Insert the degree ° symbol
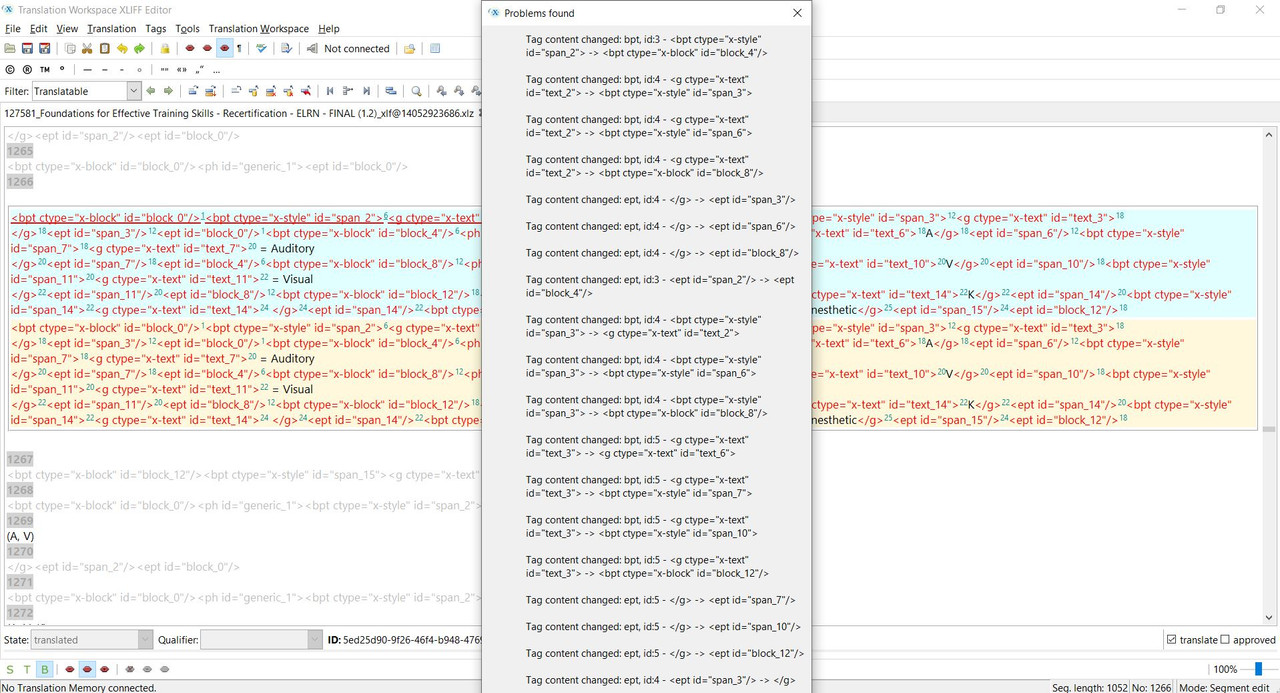The image size is (1280, 693). click(62, 70)
